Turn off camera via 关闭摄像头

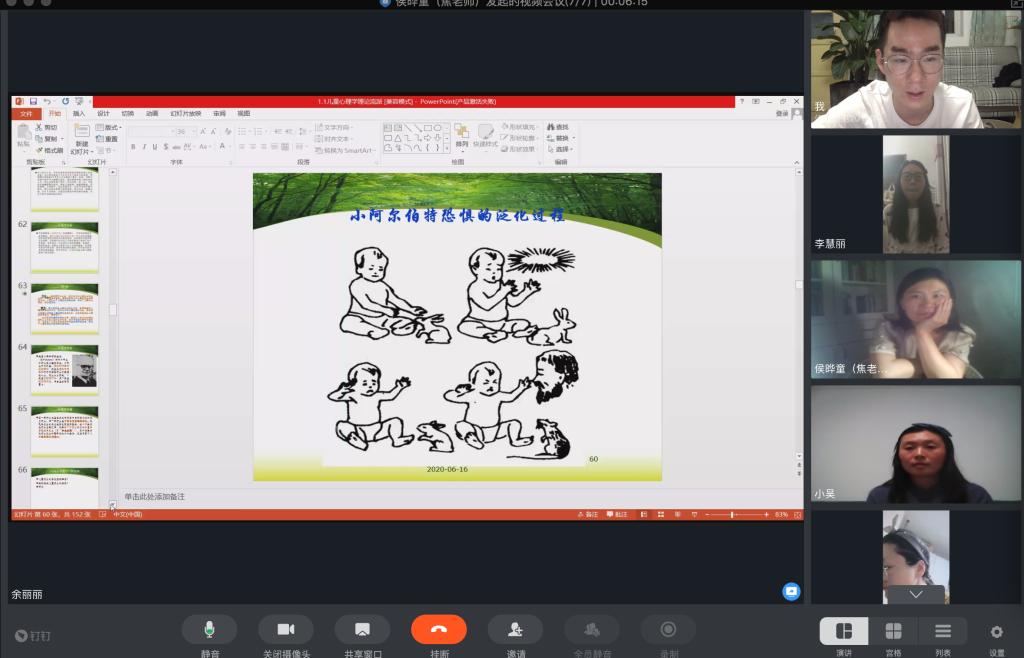coord(285,629)
